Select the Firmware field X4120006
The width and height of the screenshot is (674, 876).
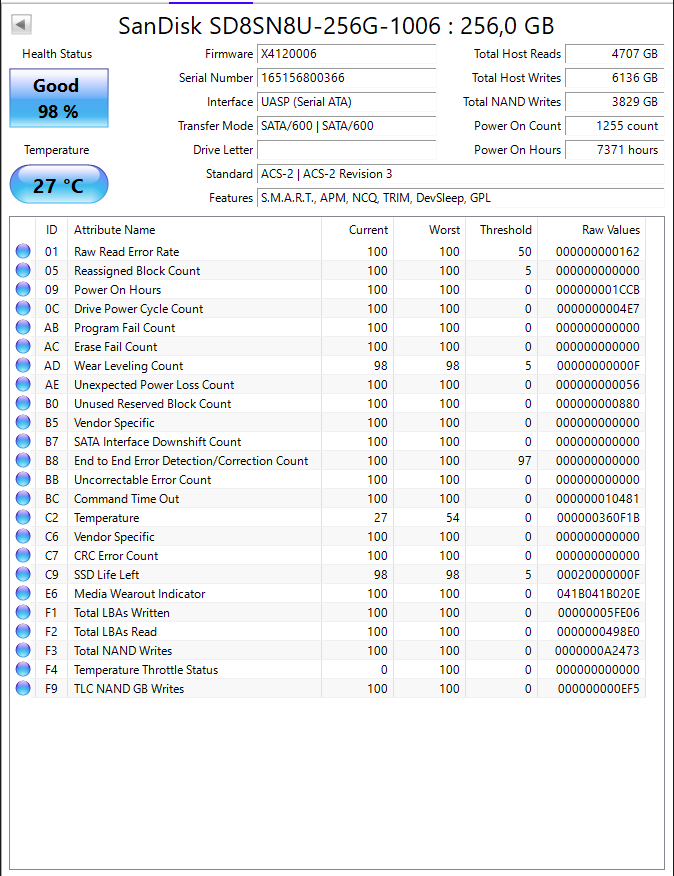347,54
